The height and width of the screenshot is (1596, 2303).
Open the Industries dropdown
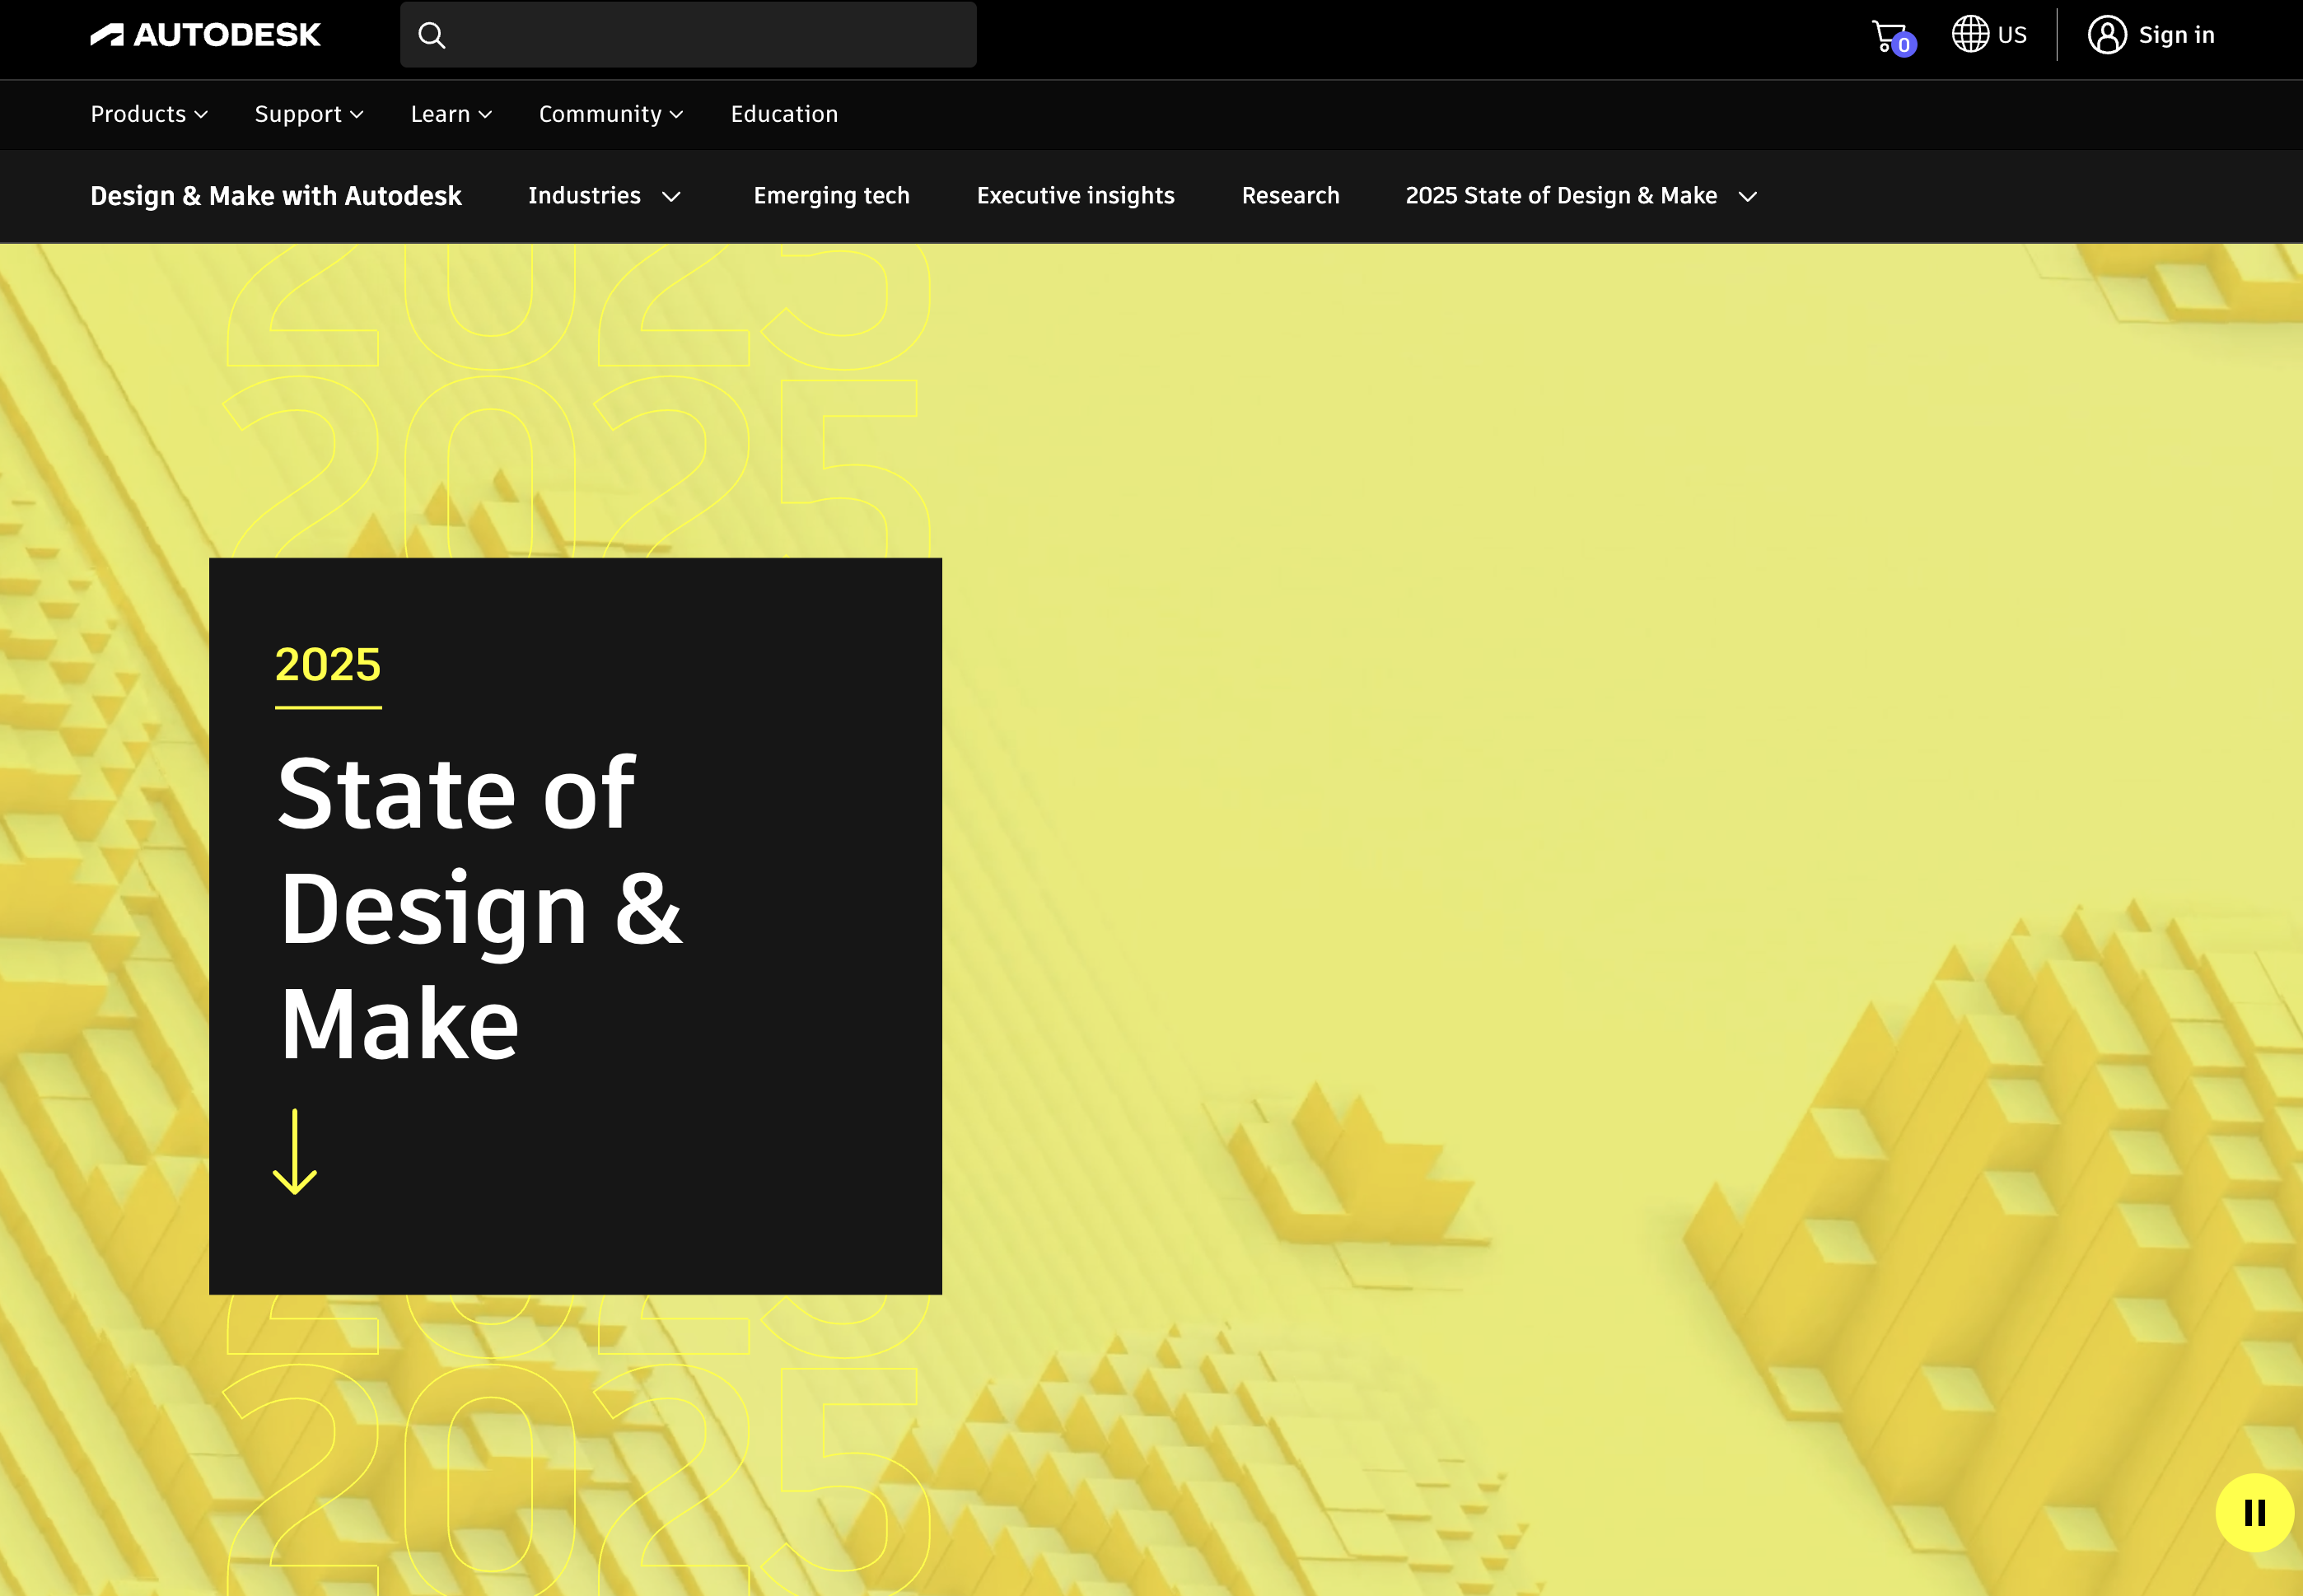pyautogui.click(x=604, y=196)
